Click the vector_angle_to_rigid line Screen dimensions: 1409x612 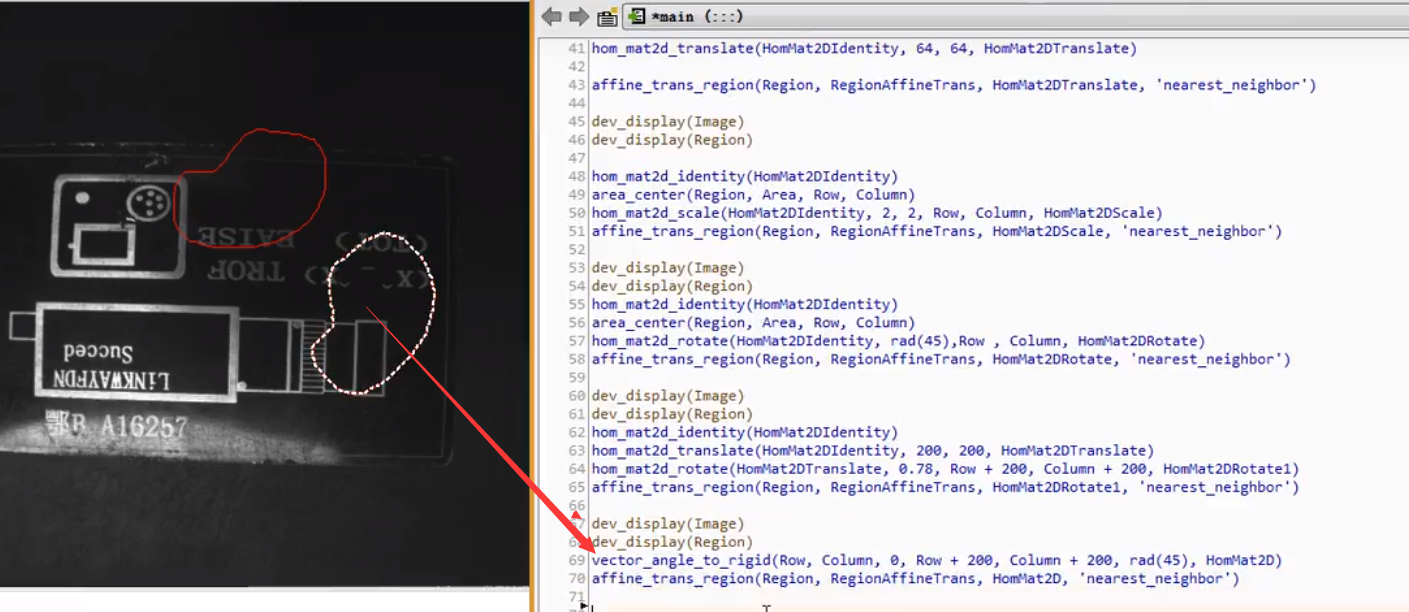(936, 560)
